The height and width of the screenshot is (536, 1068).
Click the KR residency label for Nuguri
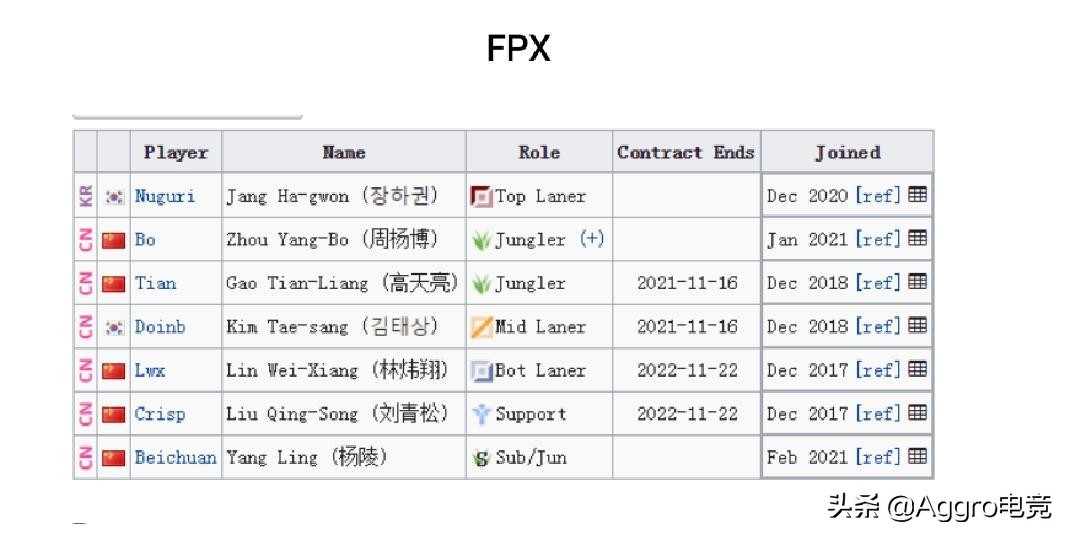click(x=86, y=196)
